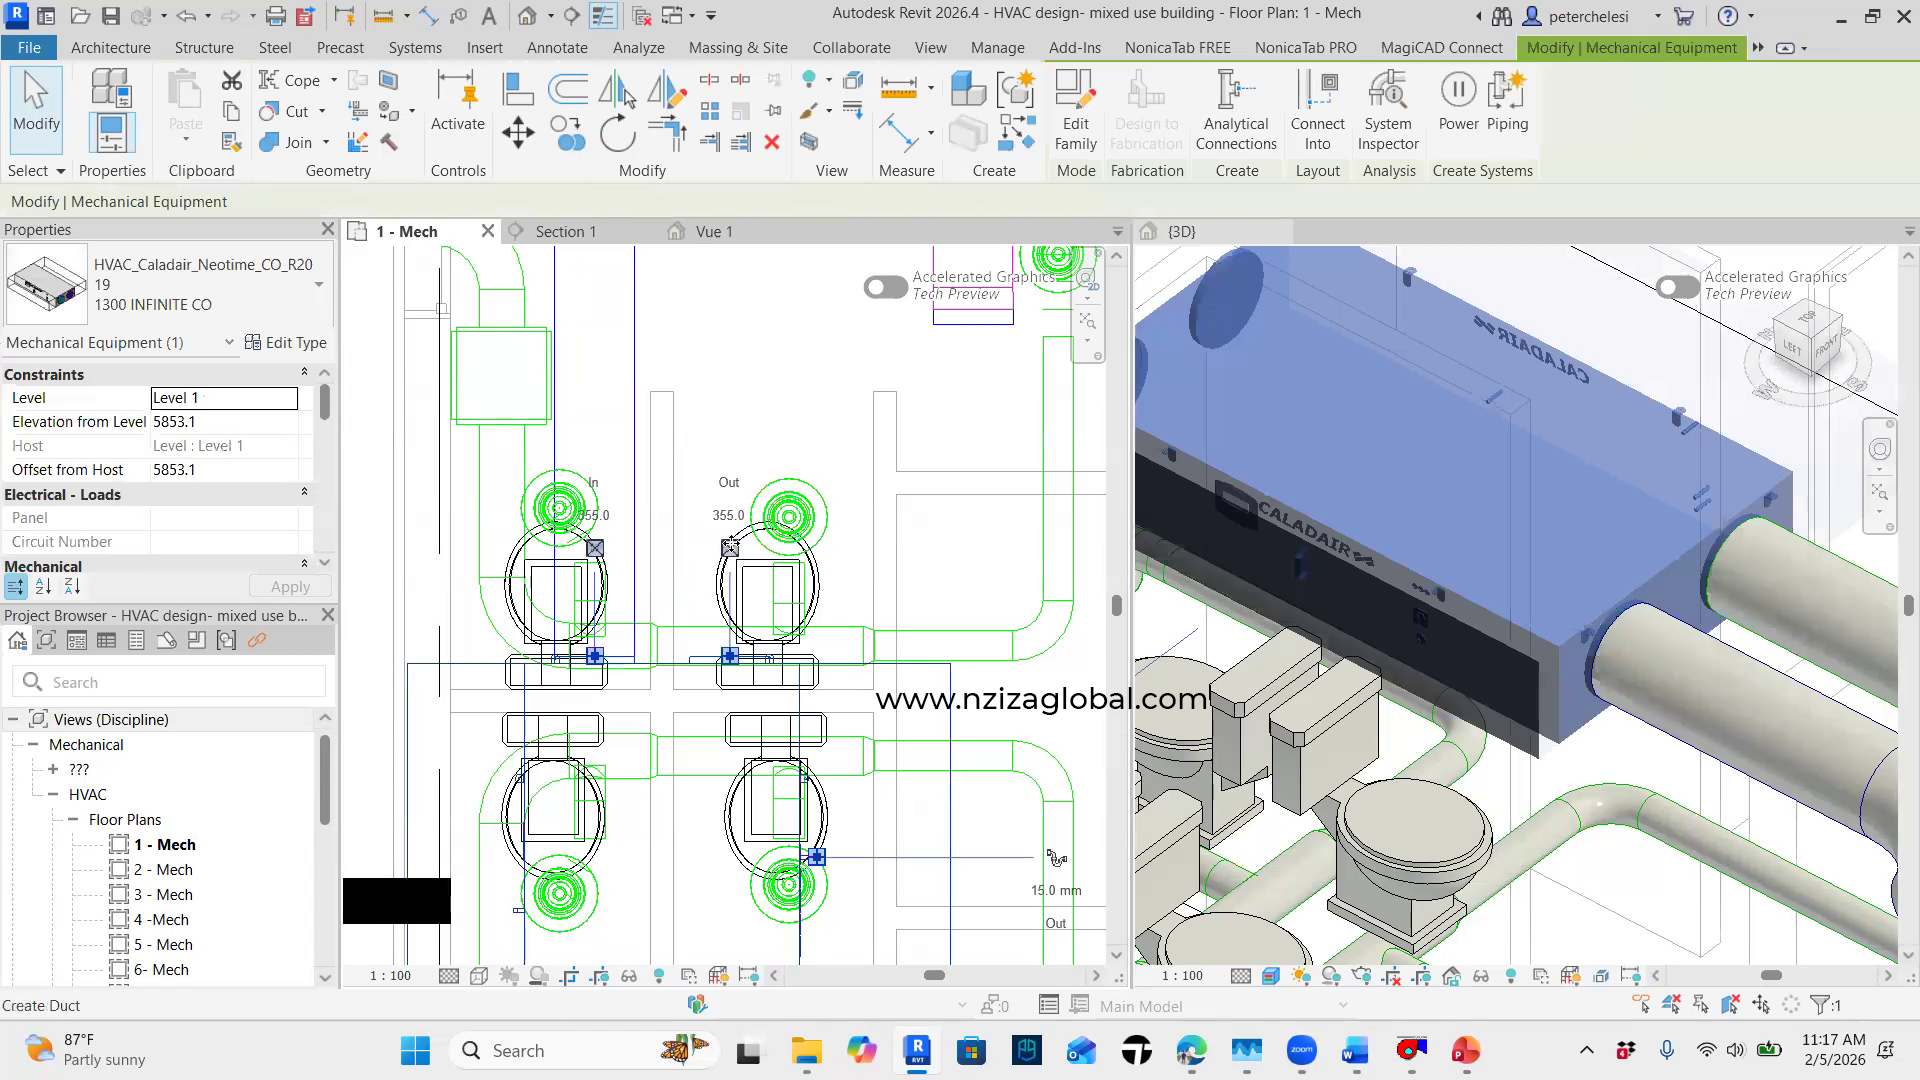Open the Section 1 view tab
1920x1080 pixels.
tap(565, 231)
